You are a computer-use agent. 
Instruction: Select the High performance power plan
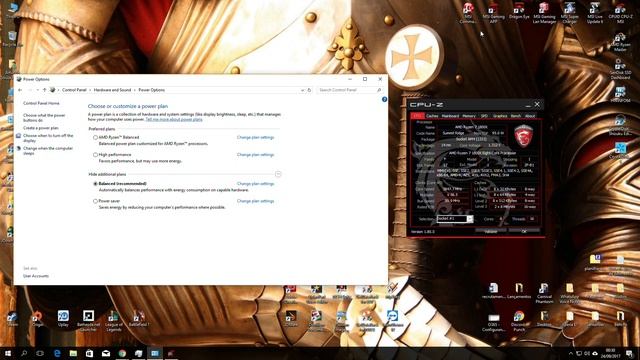(95, 155)
